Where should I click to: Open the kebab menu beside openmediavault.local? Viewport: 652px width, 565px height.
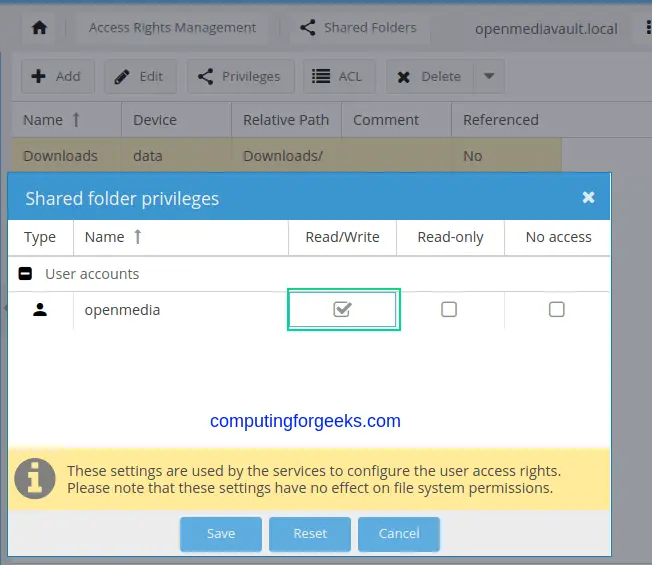(x=647, y=28)
